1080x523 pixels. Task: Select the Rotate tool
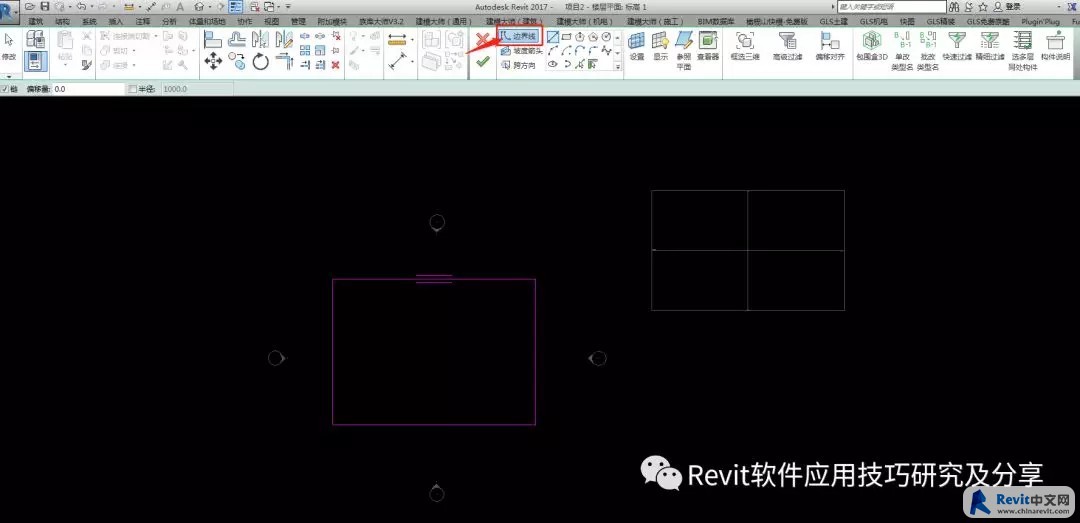pos(260,62)
